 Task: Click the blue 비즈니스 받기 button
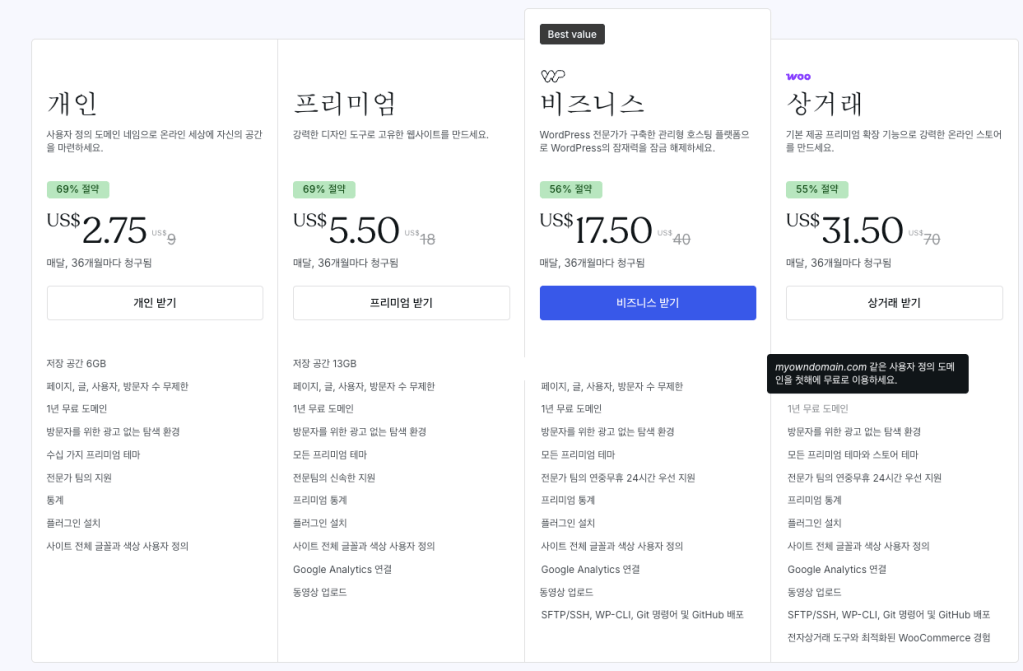(x=648, y=303)
